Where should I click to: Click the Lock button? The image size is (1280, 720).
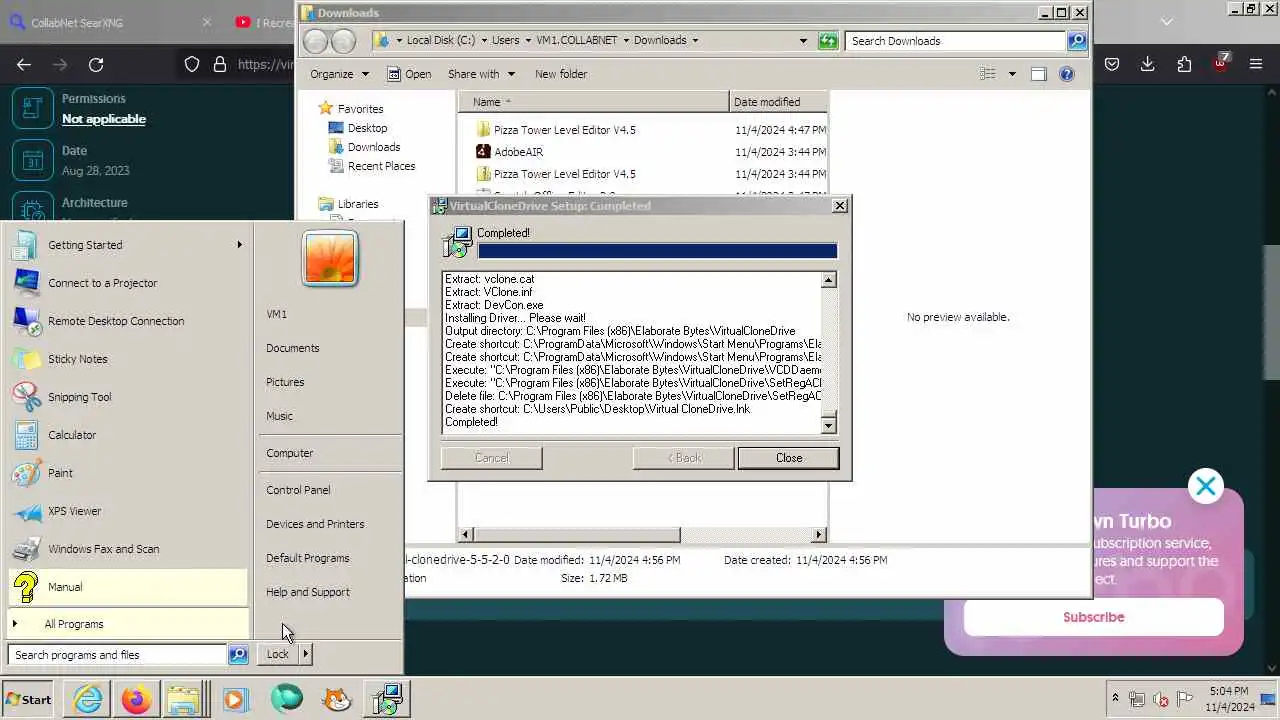click(277, 654)
